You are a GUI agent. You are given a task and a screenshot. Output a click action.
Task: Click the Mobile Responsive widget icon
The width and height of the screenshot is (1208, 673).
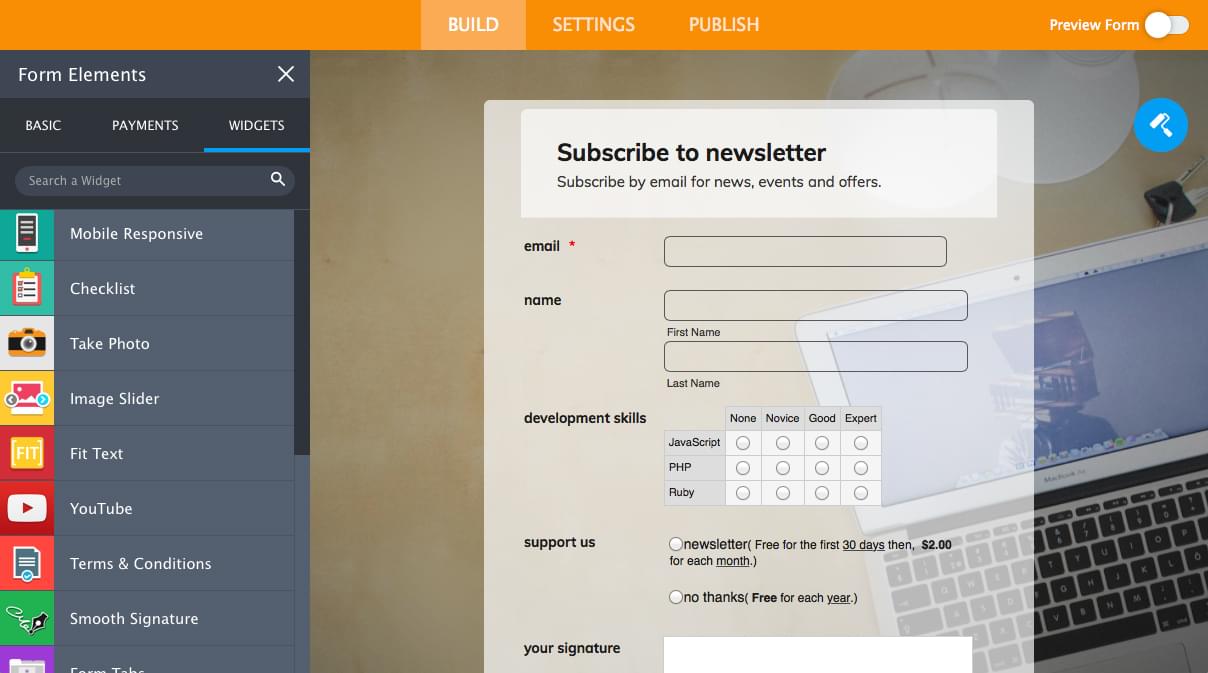pos(27,234)
